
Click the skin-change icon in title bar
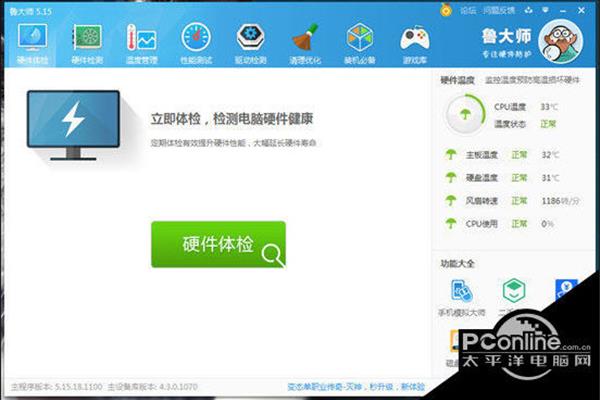coord(529,10)
